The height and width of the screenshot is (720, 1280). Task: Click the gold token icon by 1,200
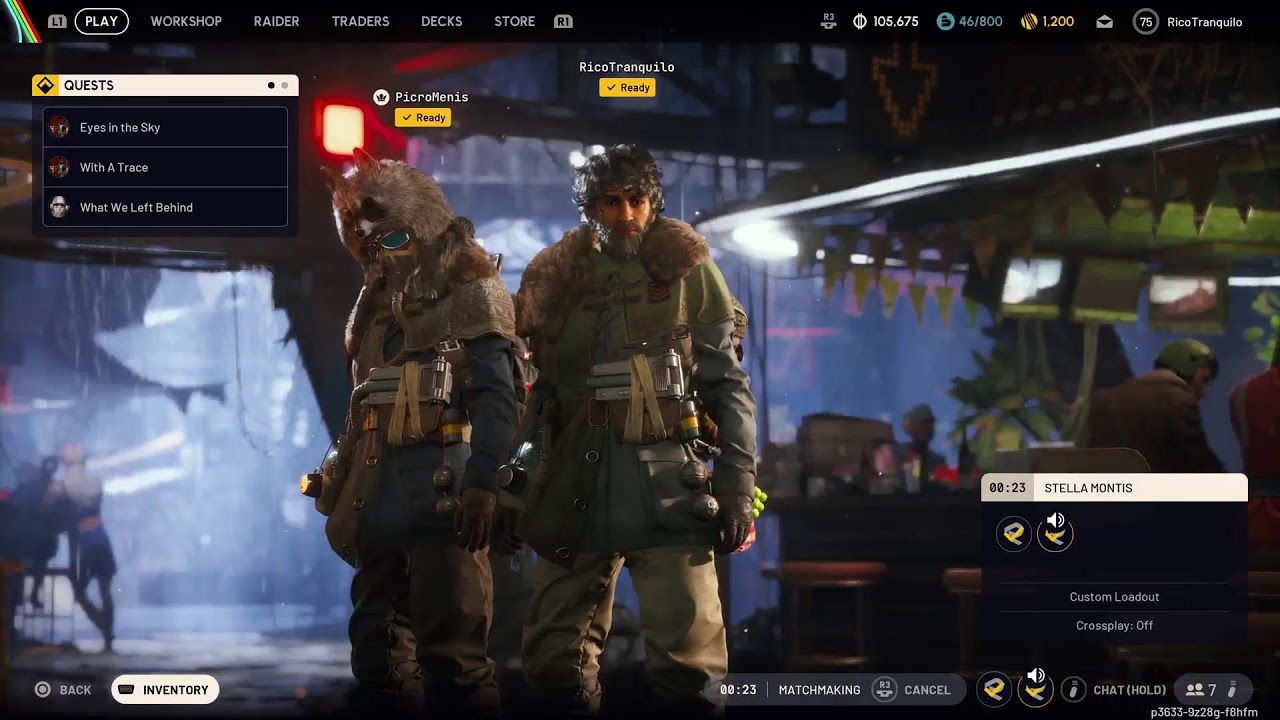(x=1029, y=21)
